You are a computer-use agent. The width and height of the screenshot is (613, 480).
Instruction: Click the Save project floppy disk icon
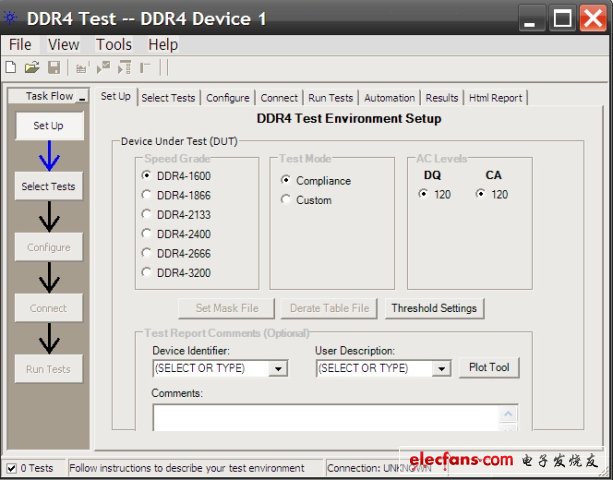pos(53,68)
